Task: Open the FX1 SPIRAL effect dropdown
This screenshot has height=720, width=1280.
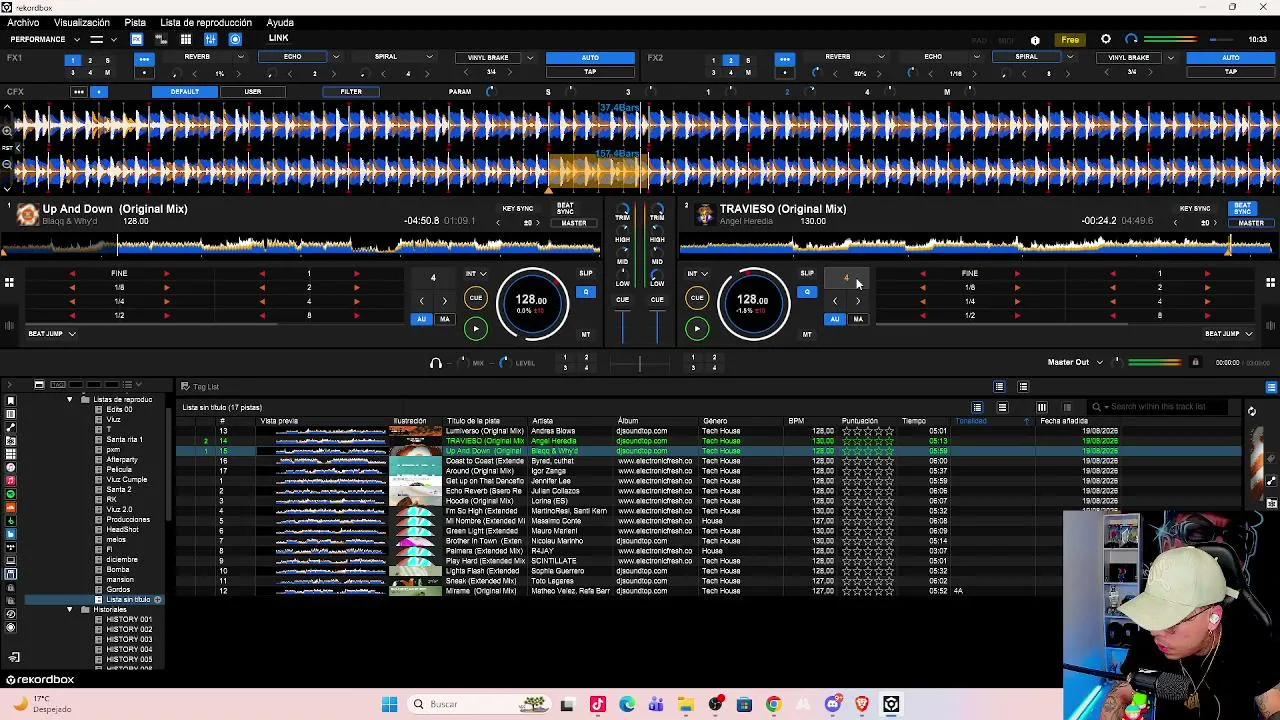Action: [429, 57]
